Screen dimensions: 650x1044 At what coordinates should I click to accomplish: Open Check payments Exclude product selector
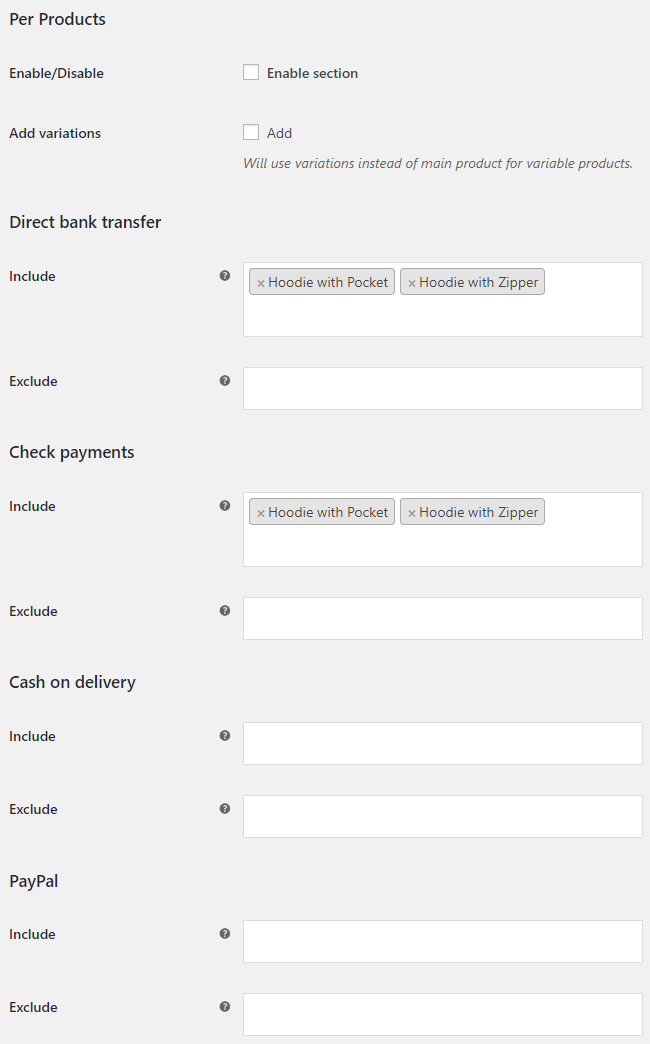[x=443, y=619]
